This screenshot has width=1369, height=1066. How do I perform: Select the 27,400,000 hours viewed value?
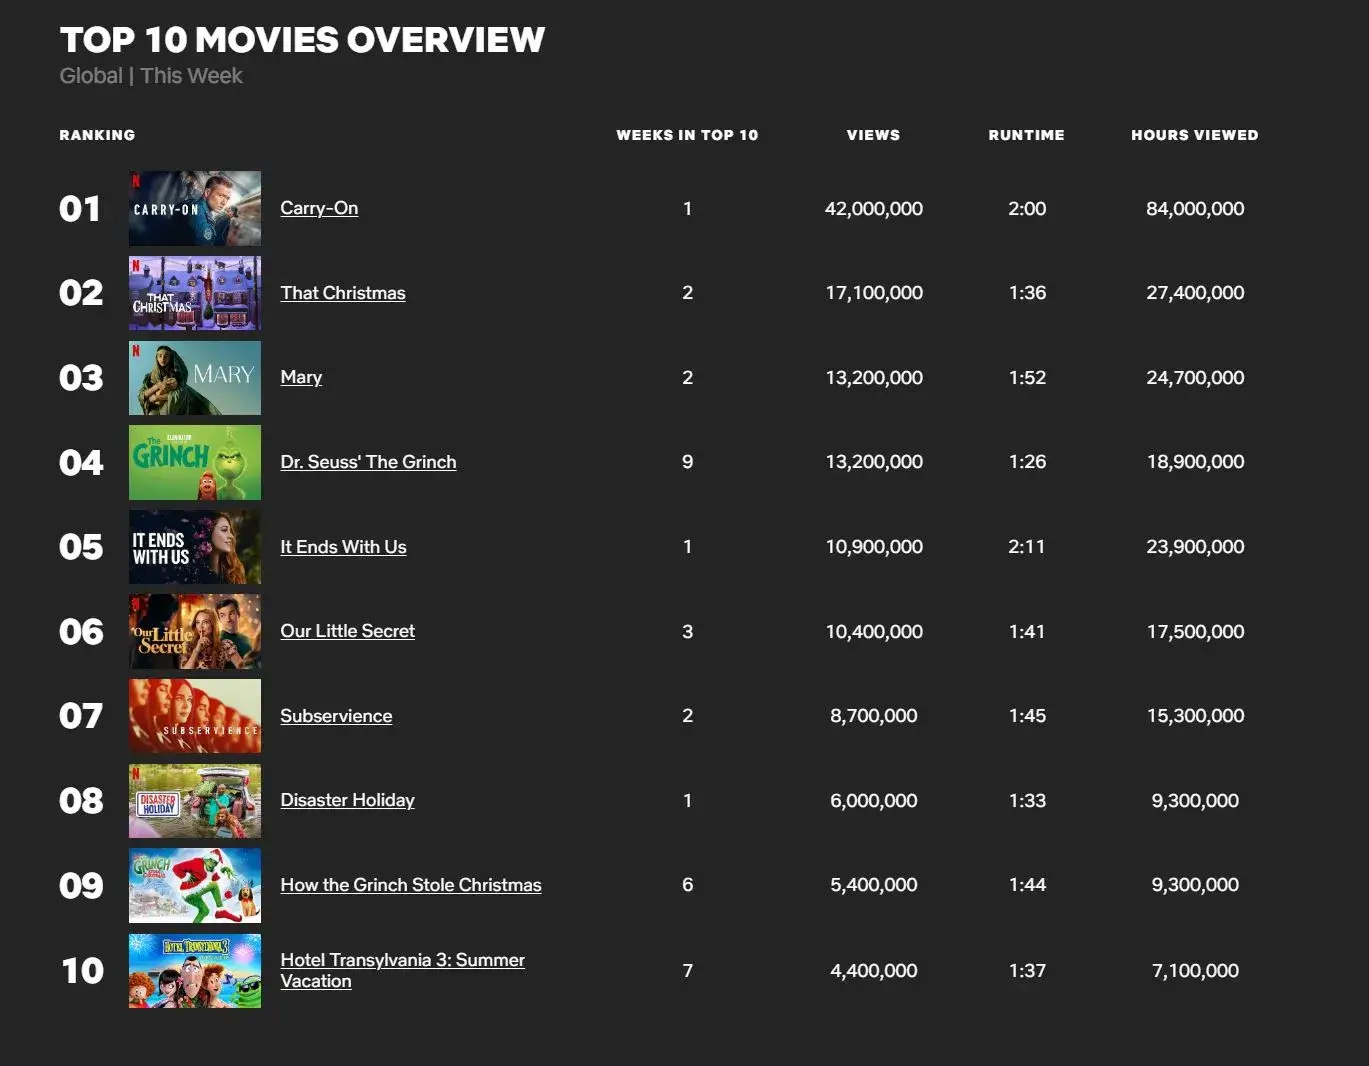(x=1195, y=293)
